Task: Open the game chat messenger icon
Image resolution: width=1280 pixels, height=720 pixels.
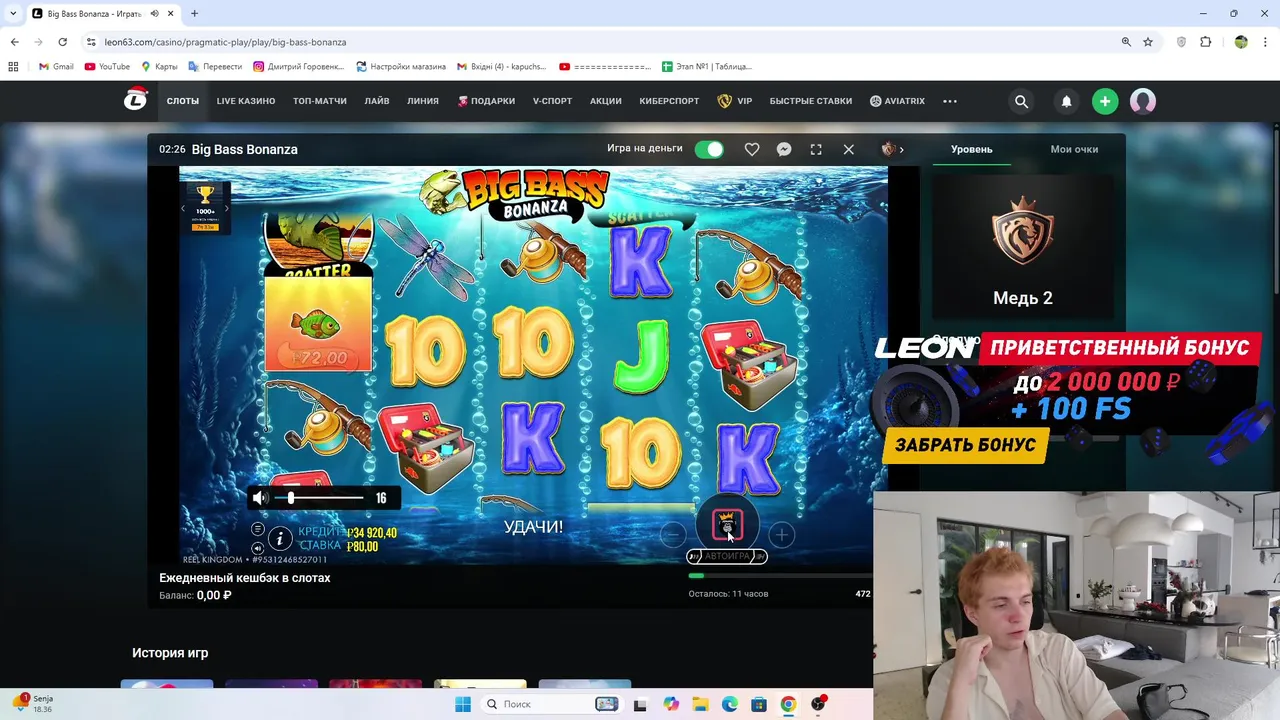Action: pos(784,149)
